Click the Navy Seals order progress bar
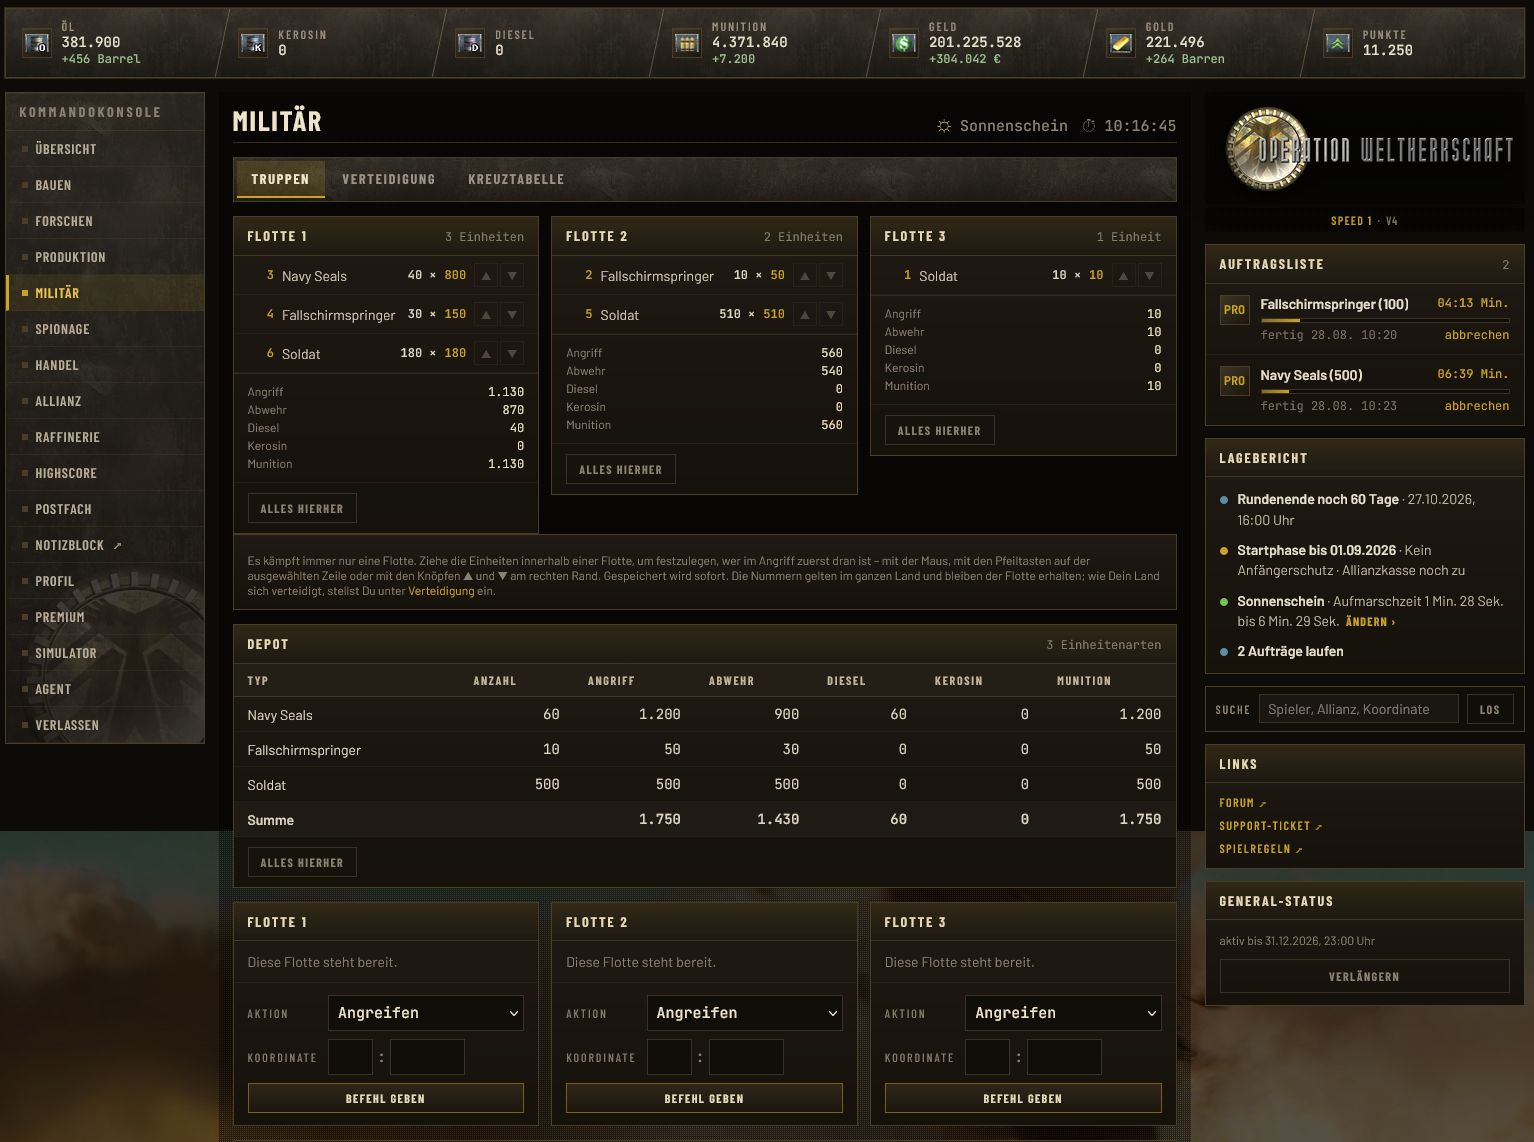The width and height of the screenshot is (1534, 1142). pos(1384,391)
